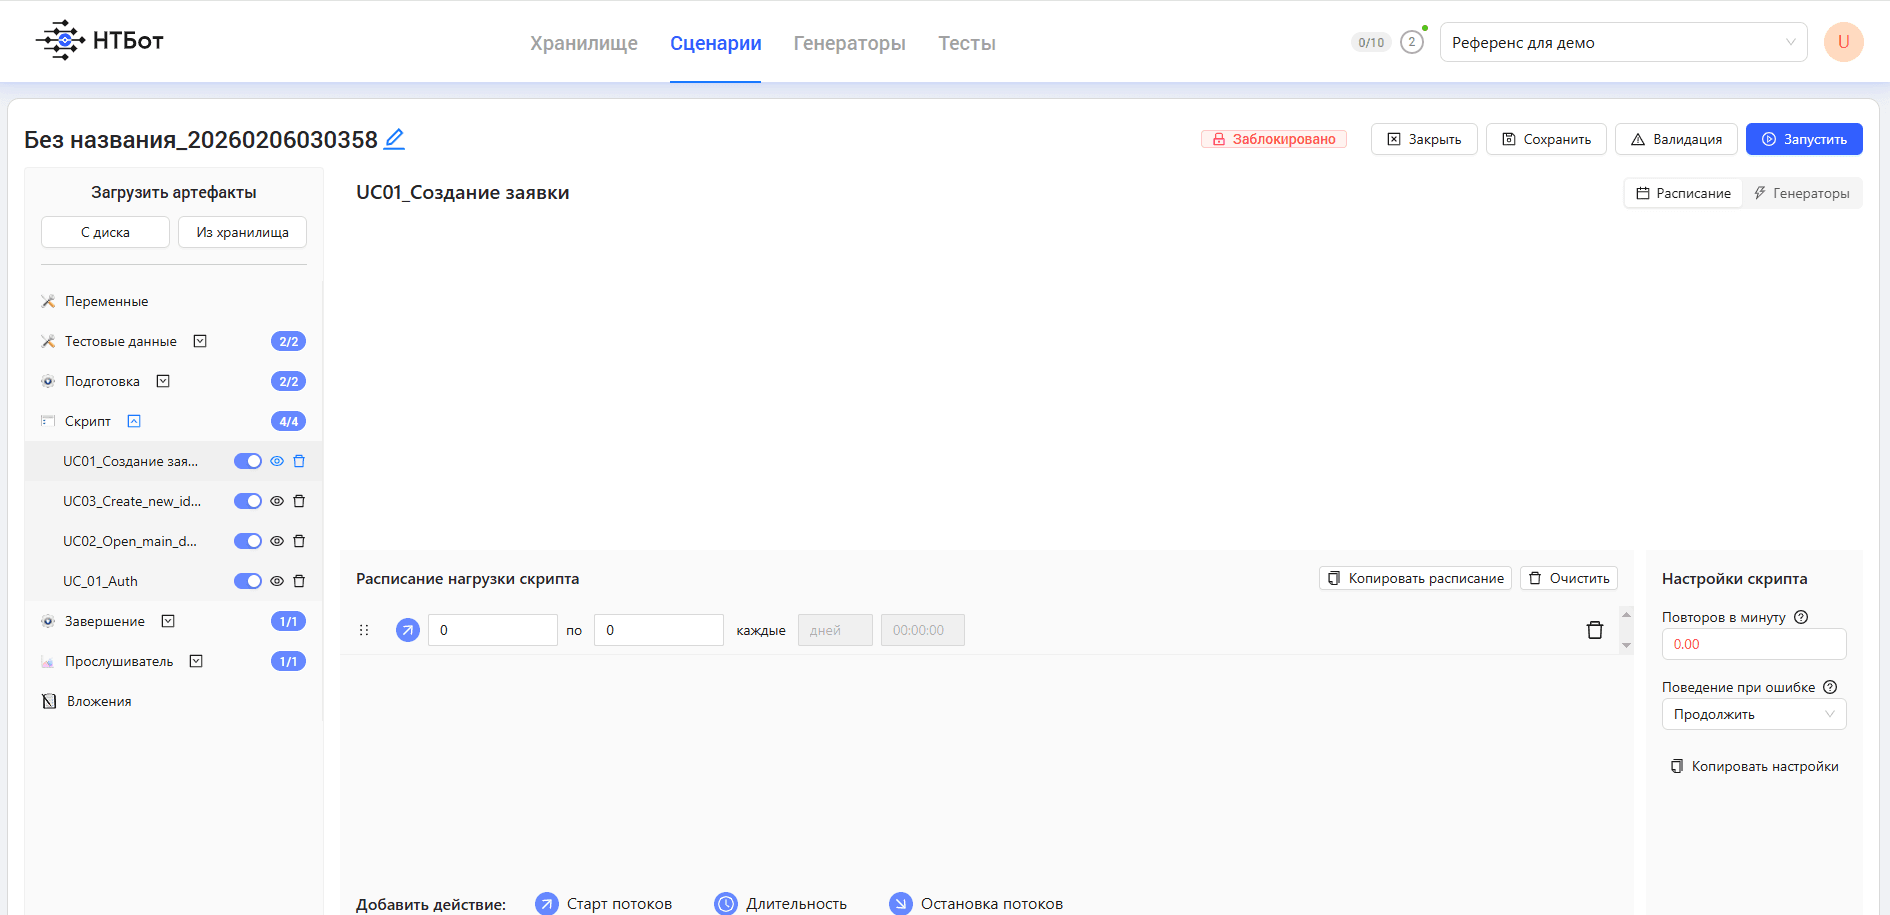Add Длительность action

[781, 903]
